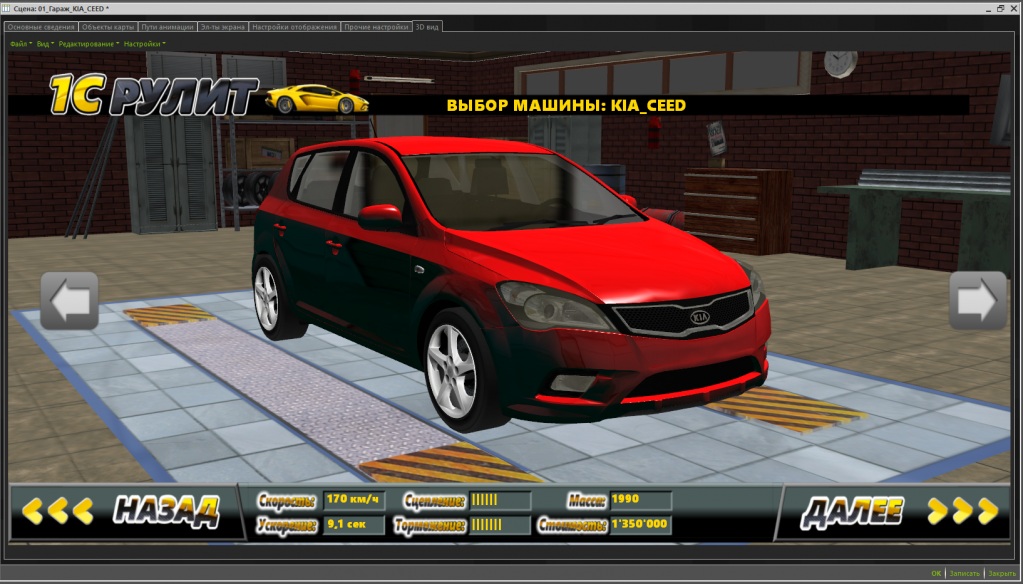Click the cost value 1'350'000
1023x584 pixels.
coord(641,525)
